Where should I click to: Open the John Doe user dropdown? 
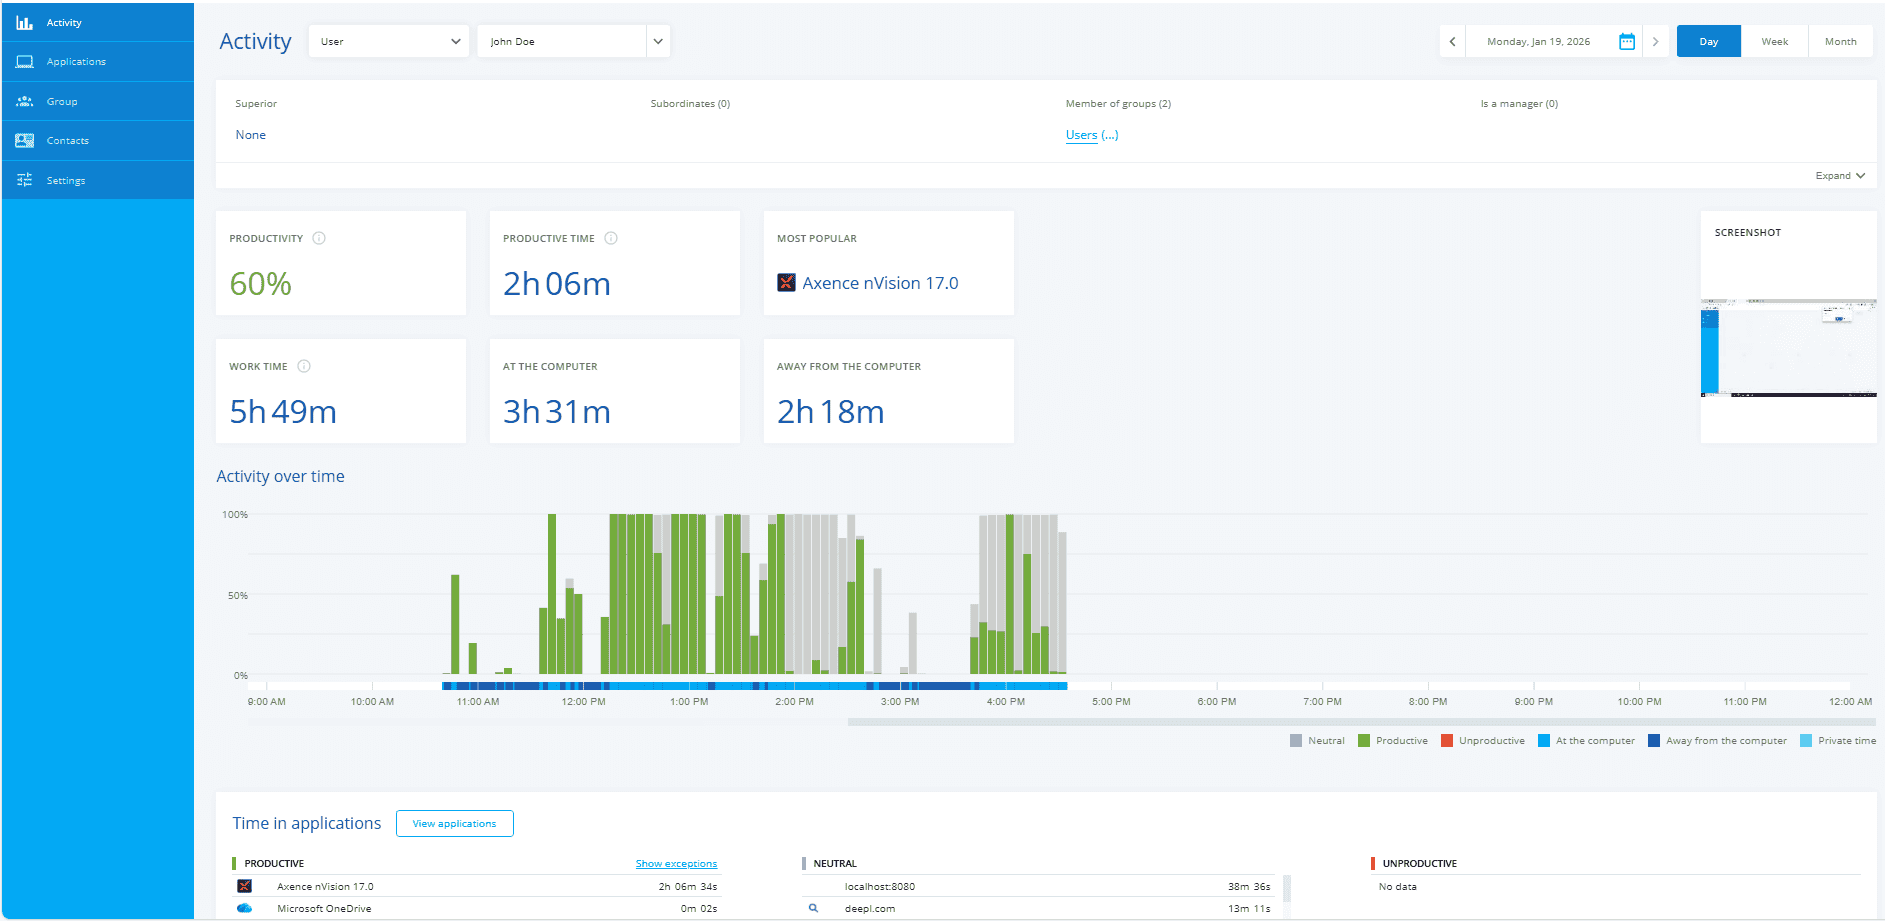[x=573, y=42]
